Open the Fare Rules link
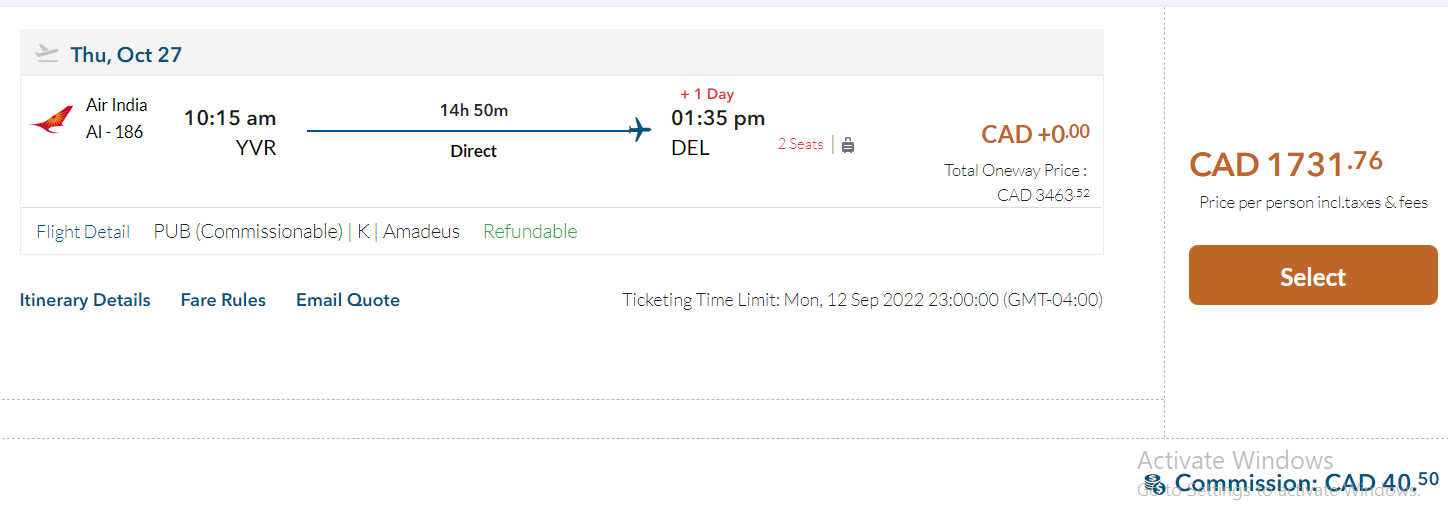This screenshot has width=1448, height=510. pos(223,300)
